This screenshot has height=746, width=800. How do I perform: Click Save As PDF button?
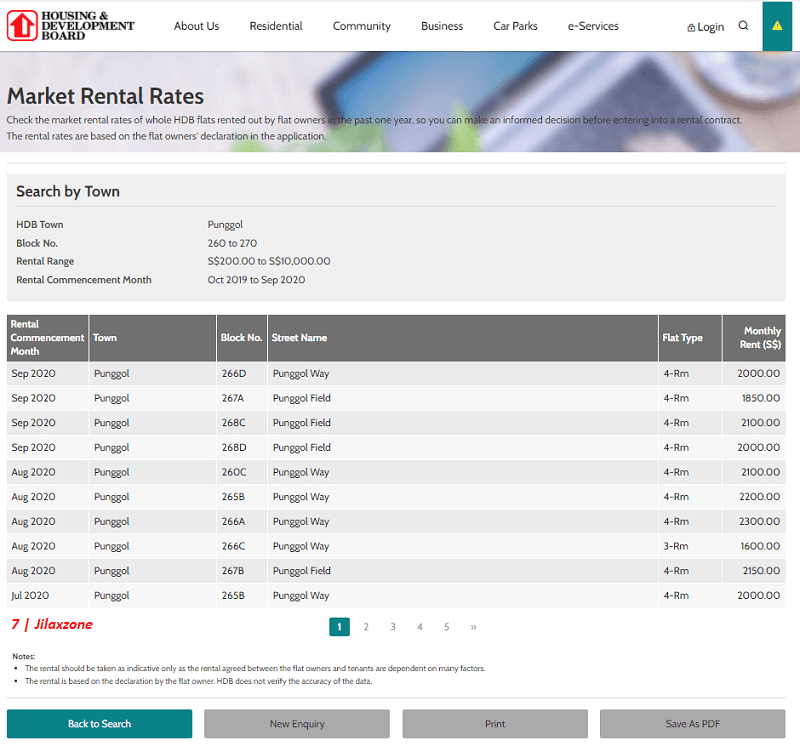click(x=692, y=724)
